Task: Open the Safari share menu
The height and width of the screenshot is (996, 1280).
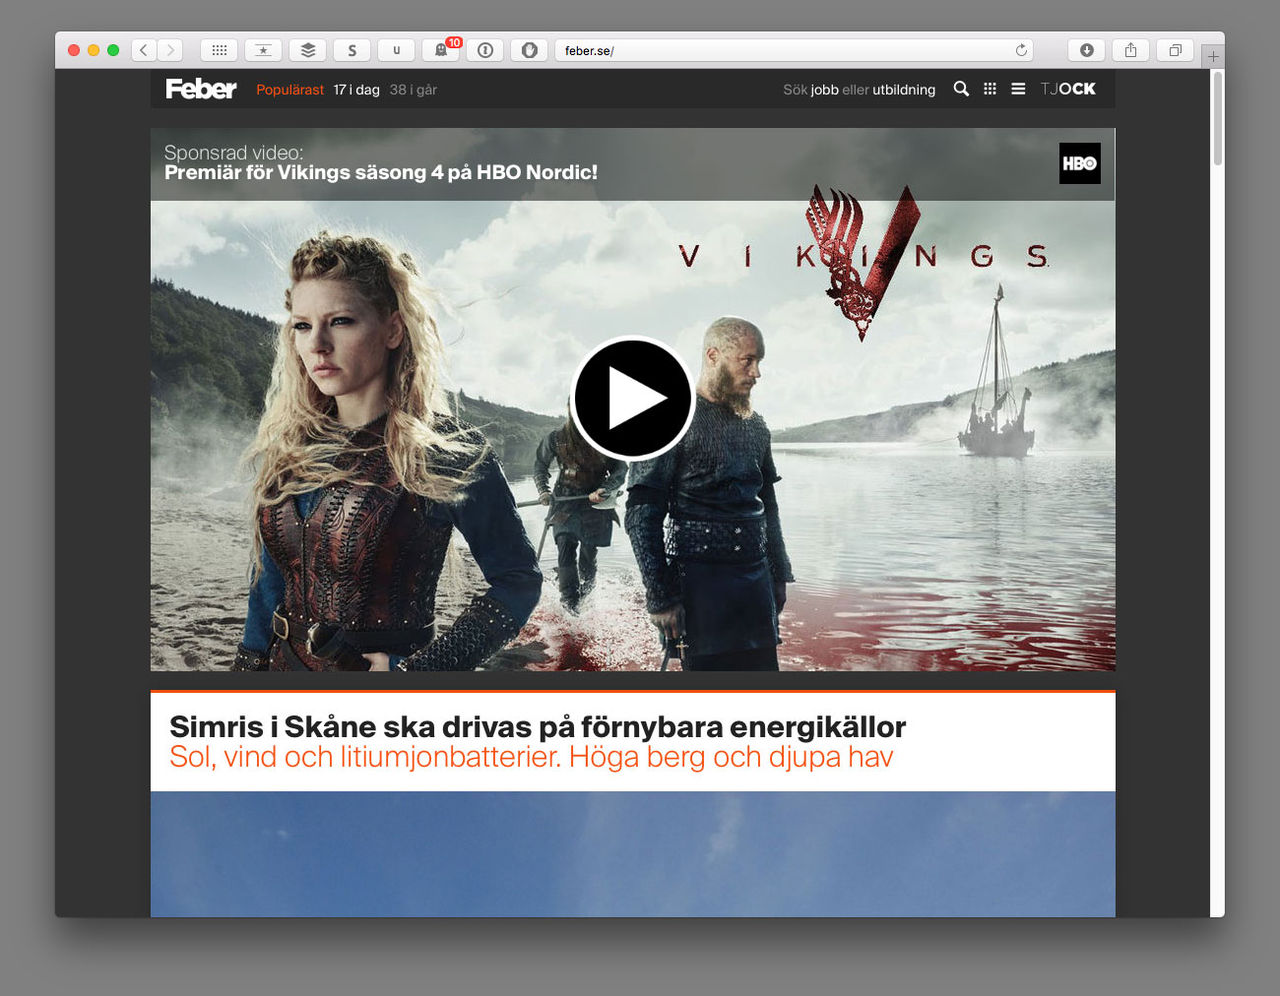Action: (1131, 50)
